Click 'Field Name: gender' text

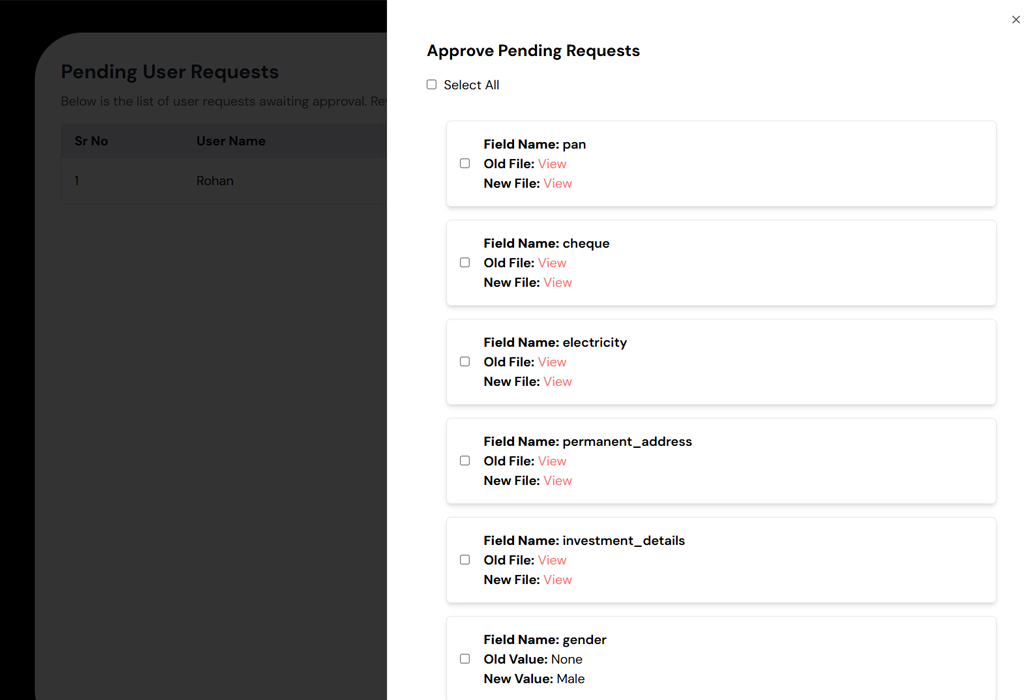(545, 639)
